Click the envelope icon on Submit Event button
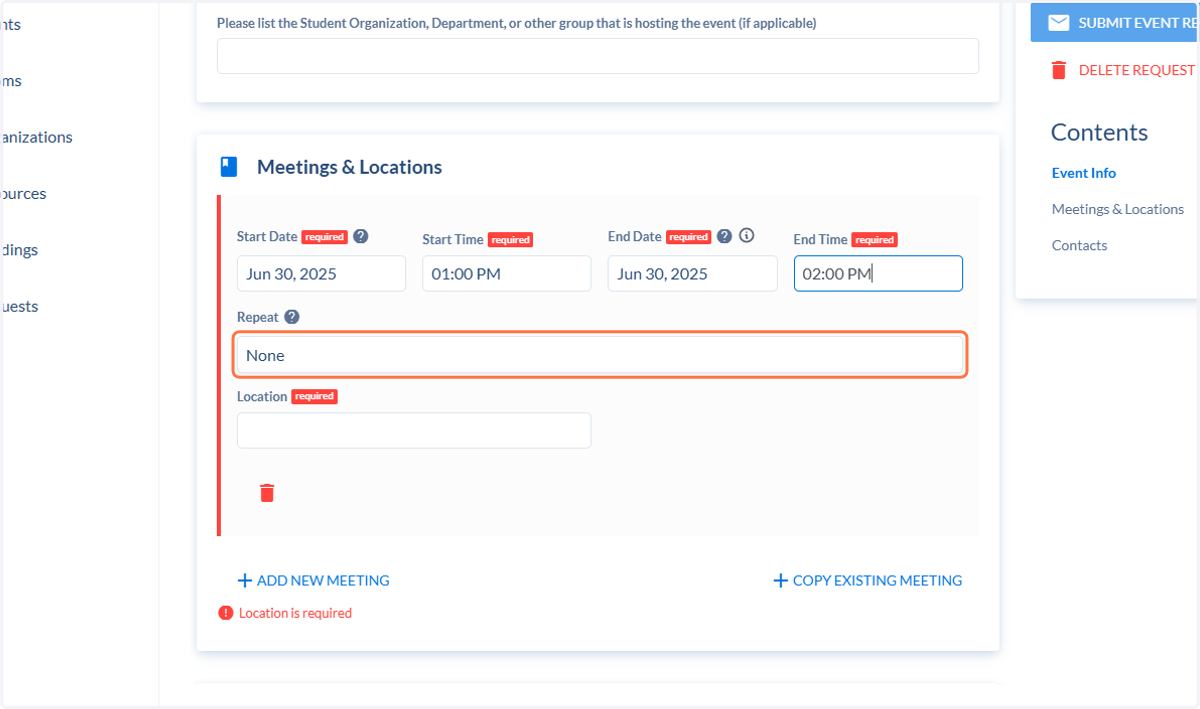 coord(1058,22)
